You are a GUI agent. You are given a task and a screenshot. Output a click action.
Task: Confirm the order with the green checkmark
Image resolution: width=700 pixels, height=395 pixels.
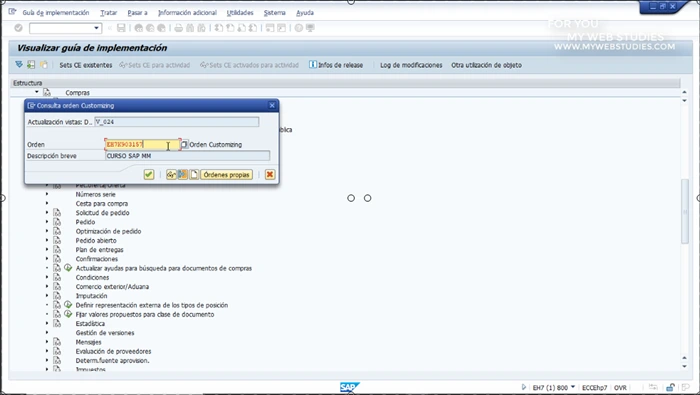pos(149,175)
